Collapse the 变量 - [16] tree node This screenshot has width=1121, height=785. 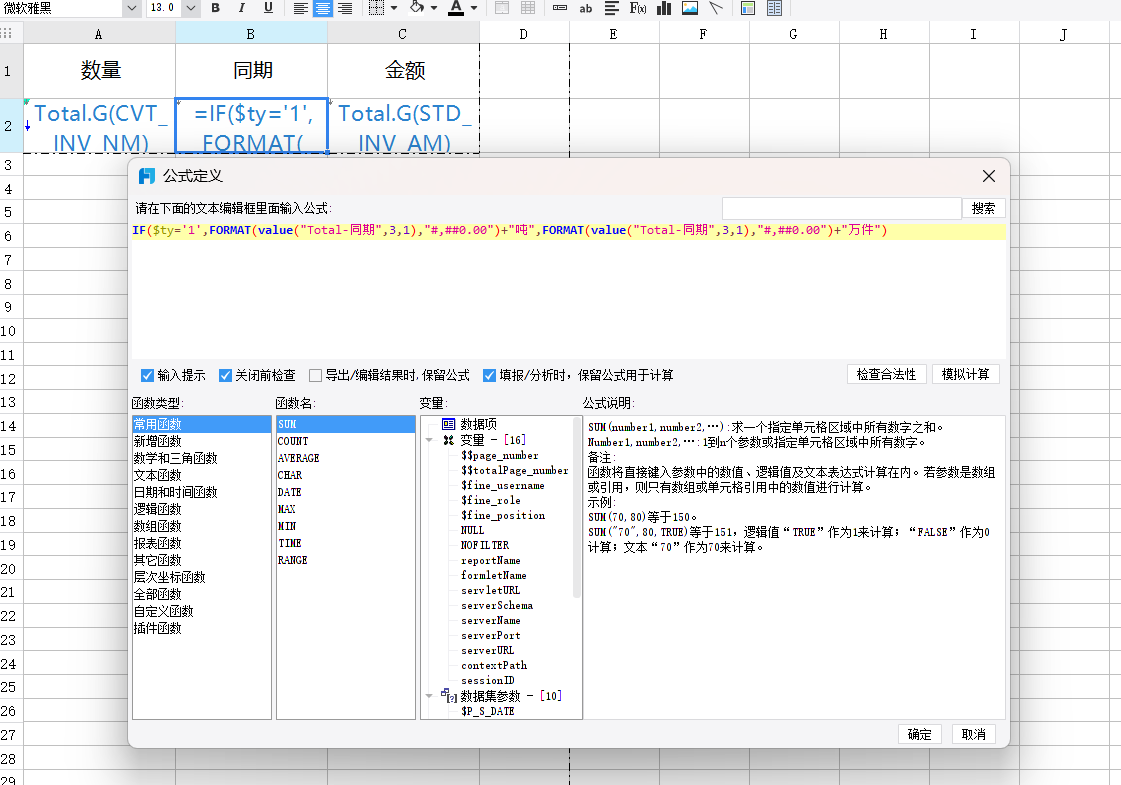click(429, 440)
